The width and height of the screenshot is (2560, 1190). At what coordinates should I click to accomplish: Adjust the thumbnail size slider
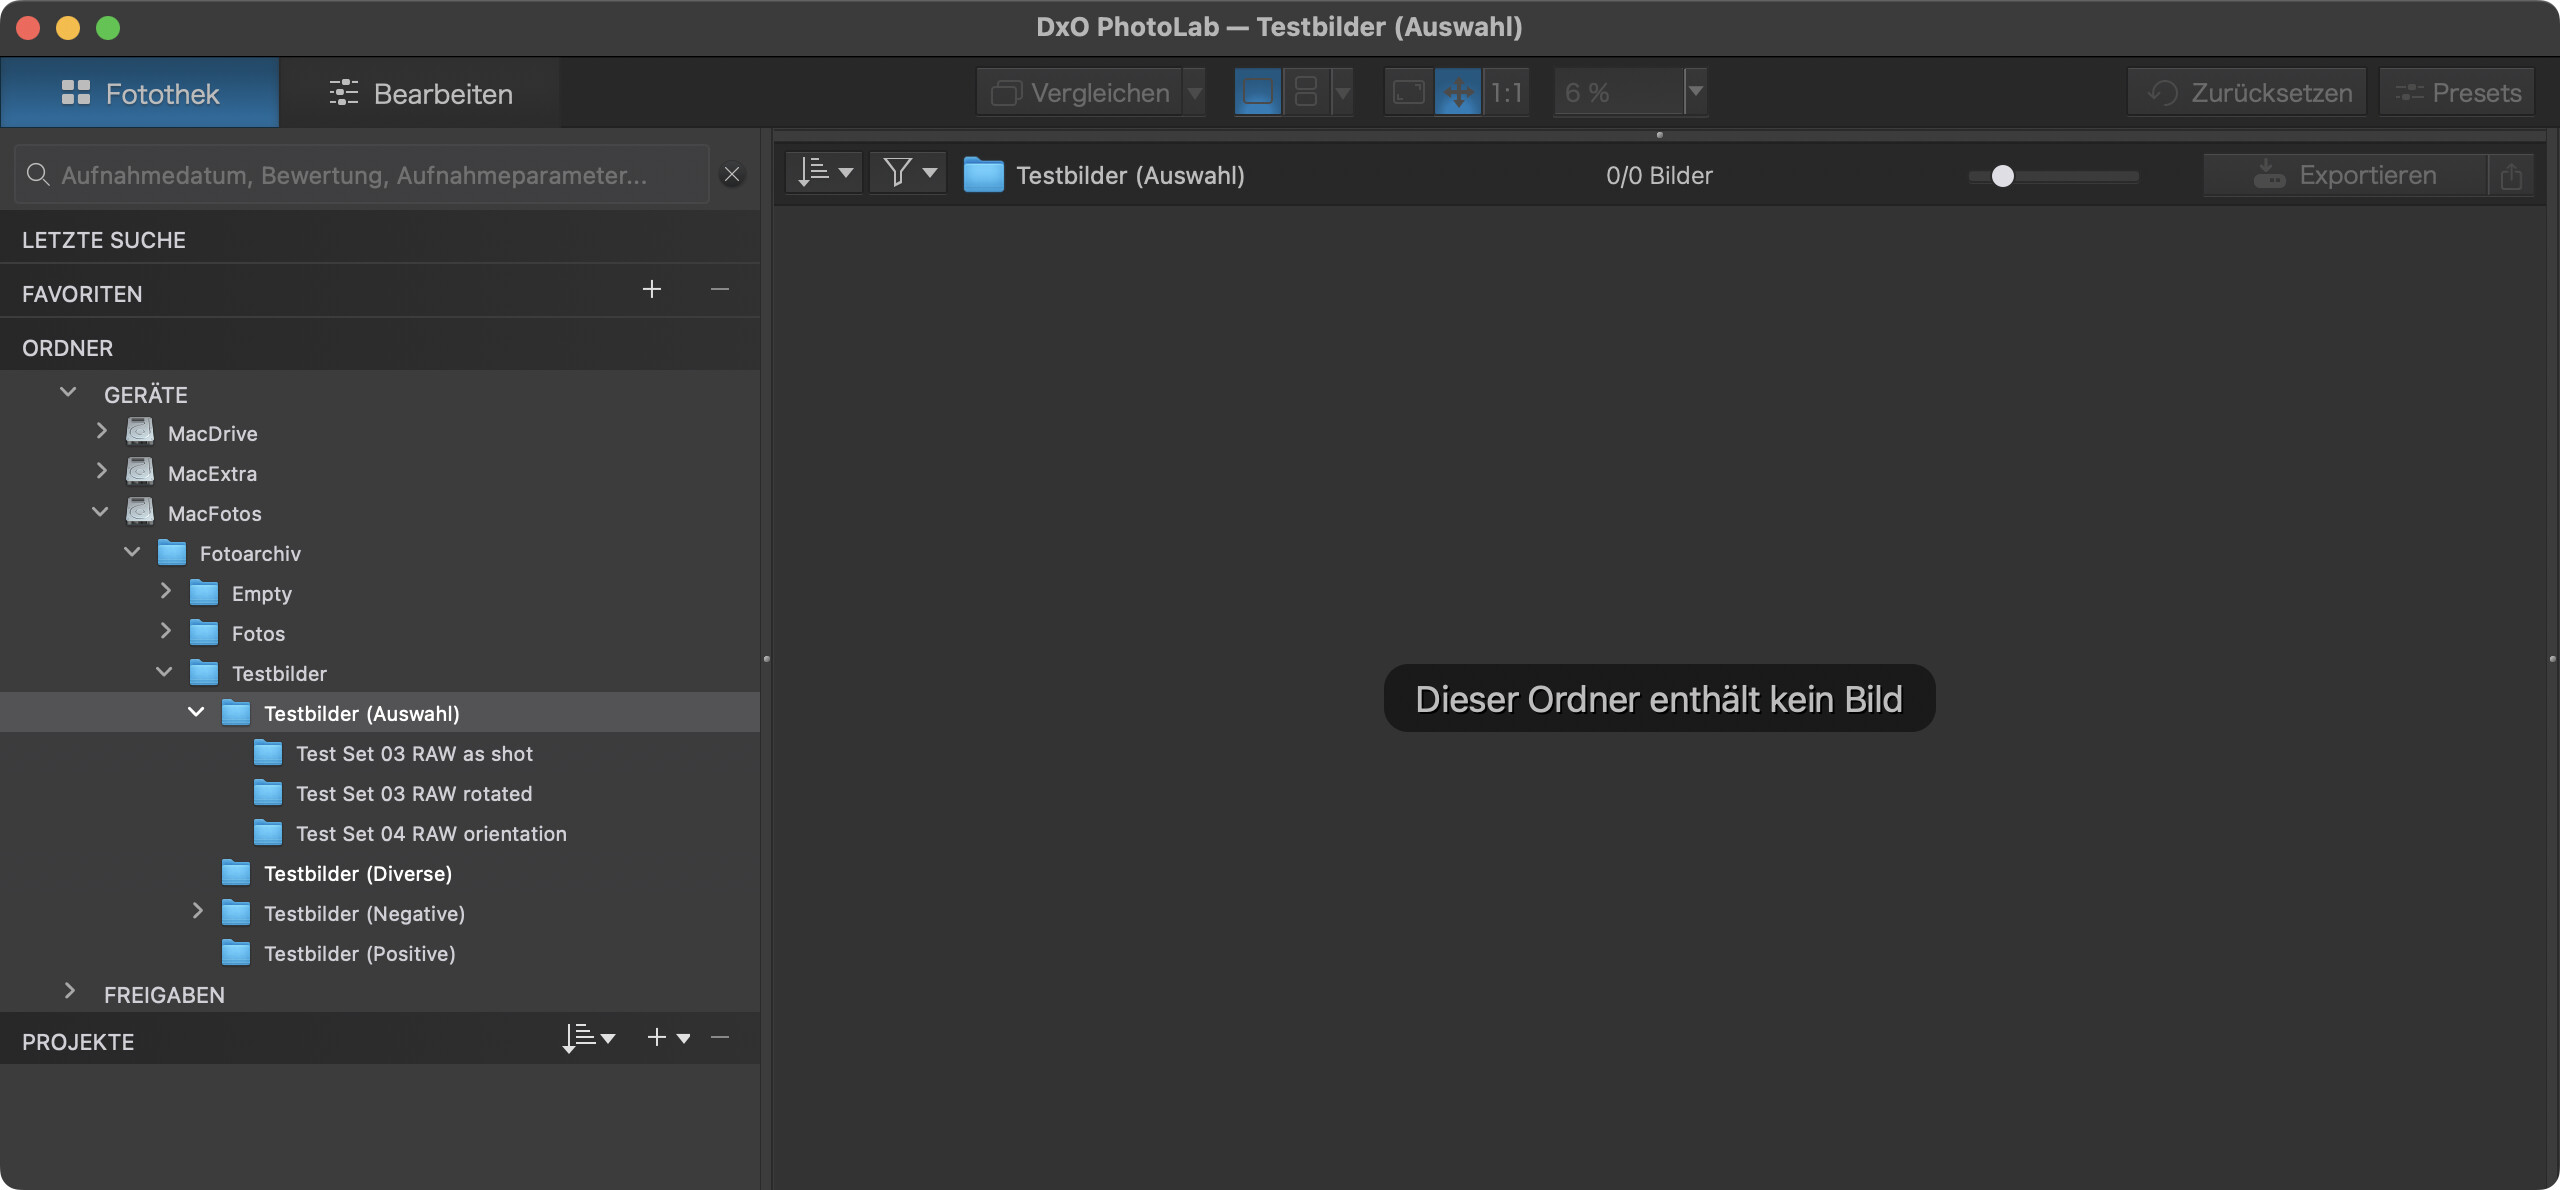pos(2002,177)
